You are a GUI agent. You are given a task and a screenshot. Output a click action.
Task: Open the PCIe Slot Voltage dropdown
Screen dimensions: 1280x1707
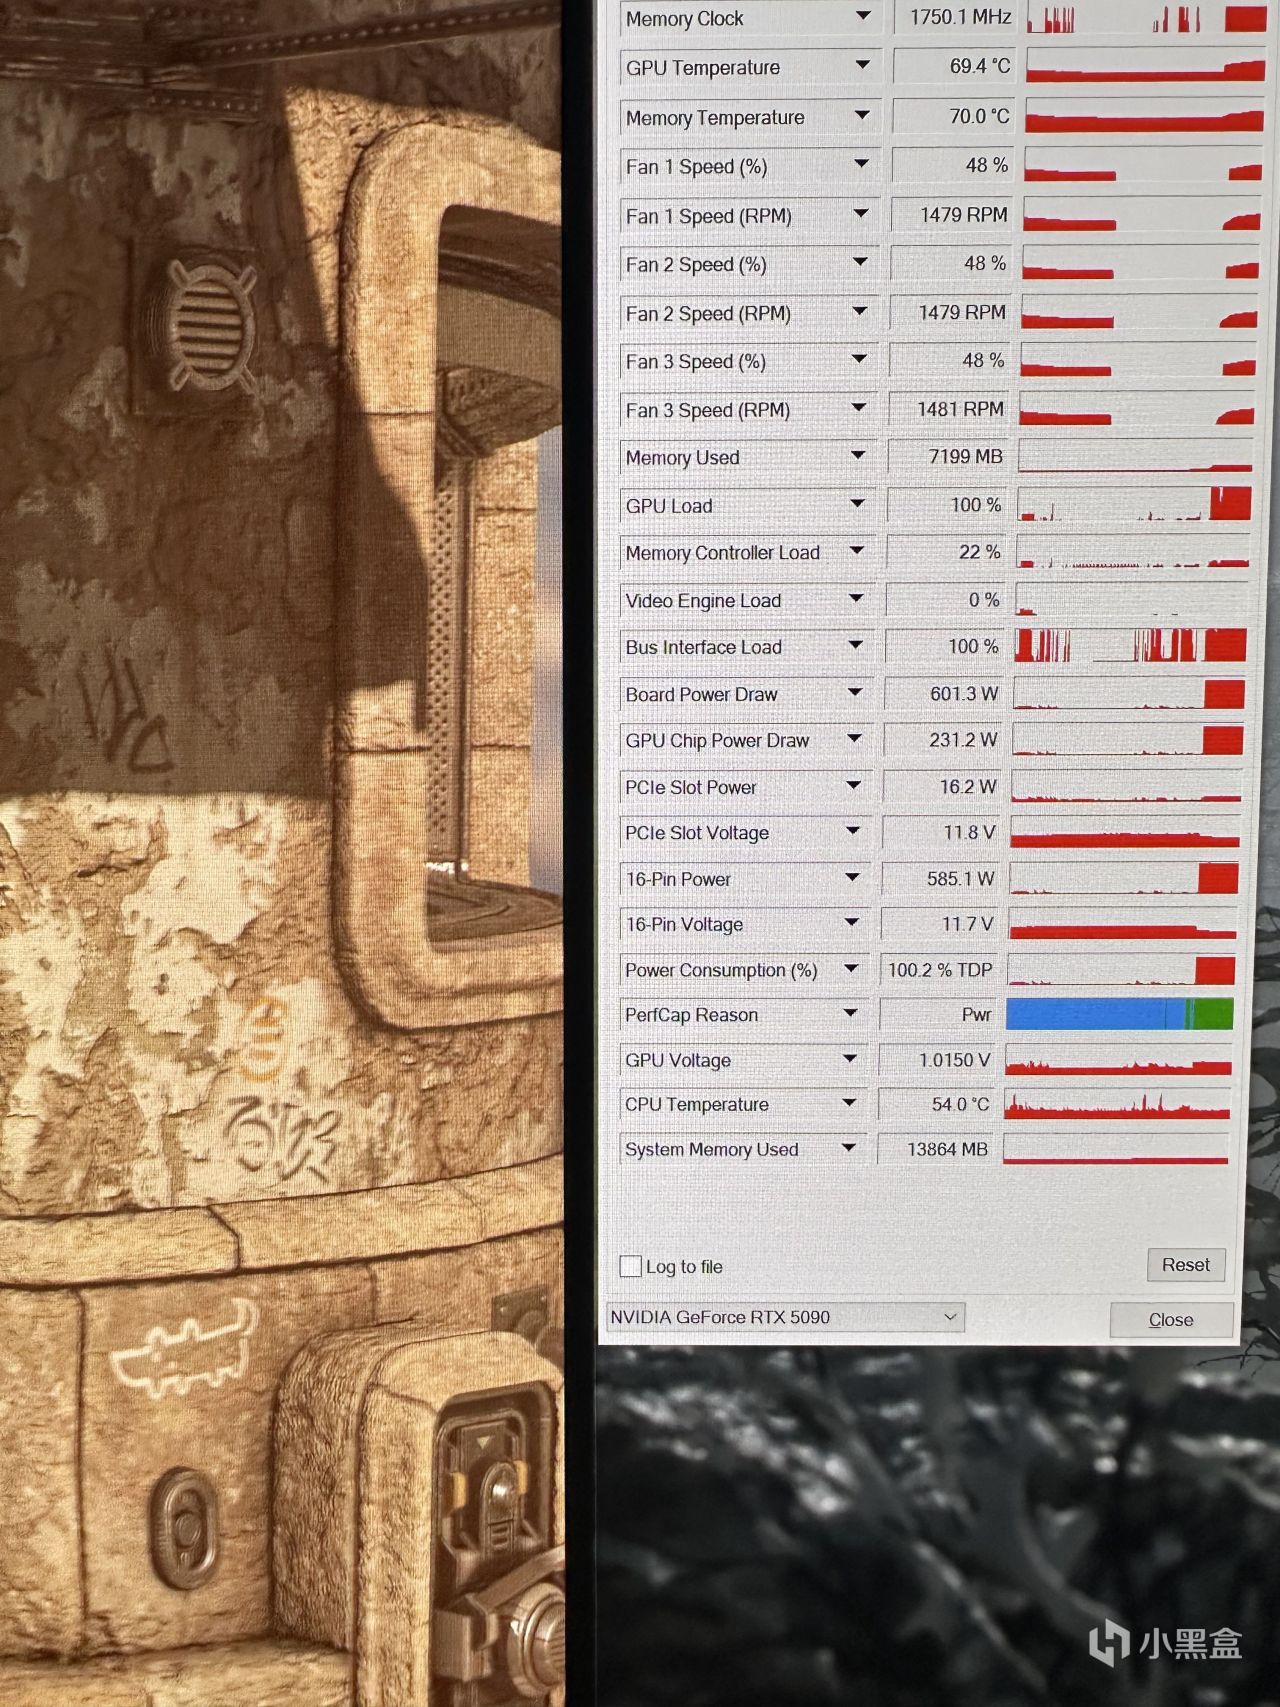pyautogui.click(x=853, y=831)
